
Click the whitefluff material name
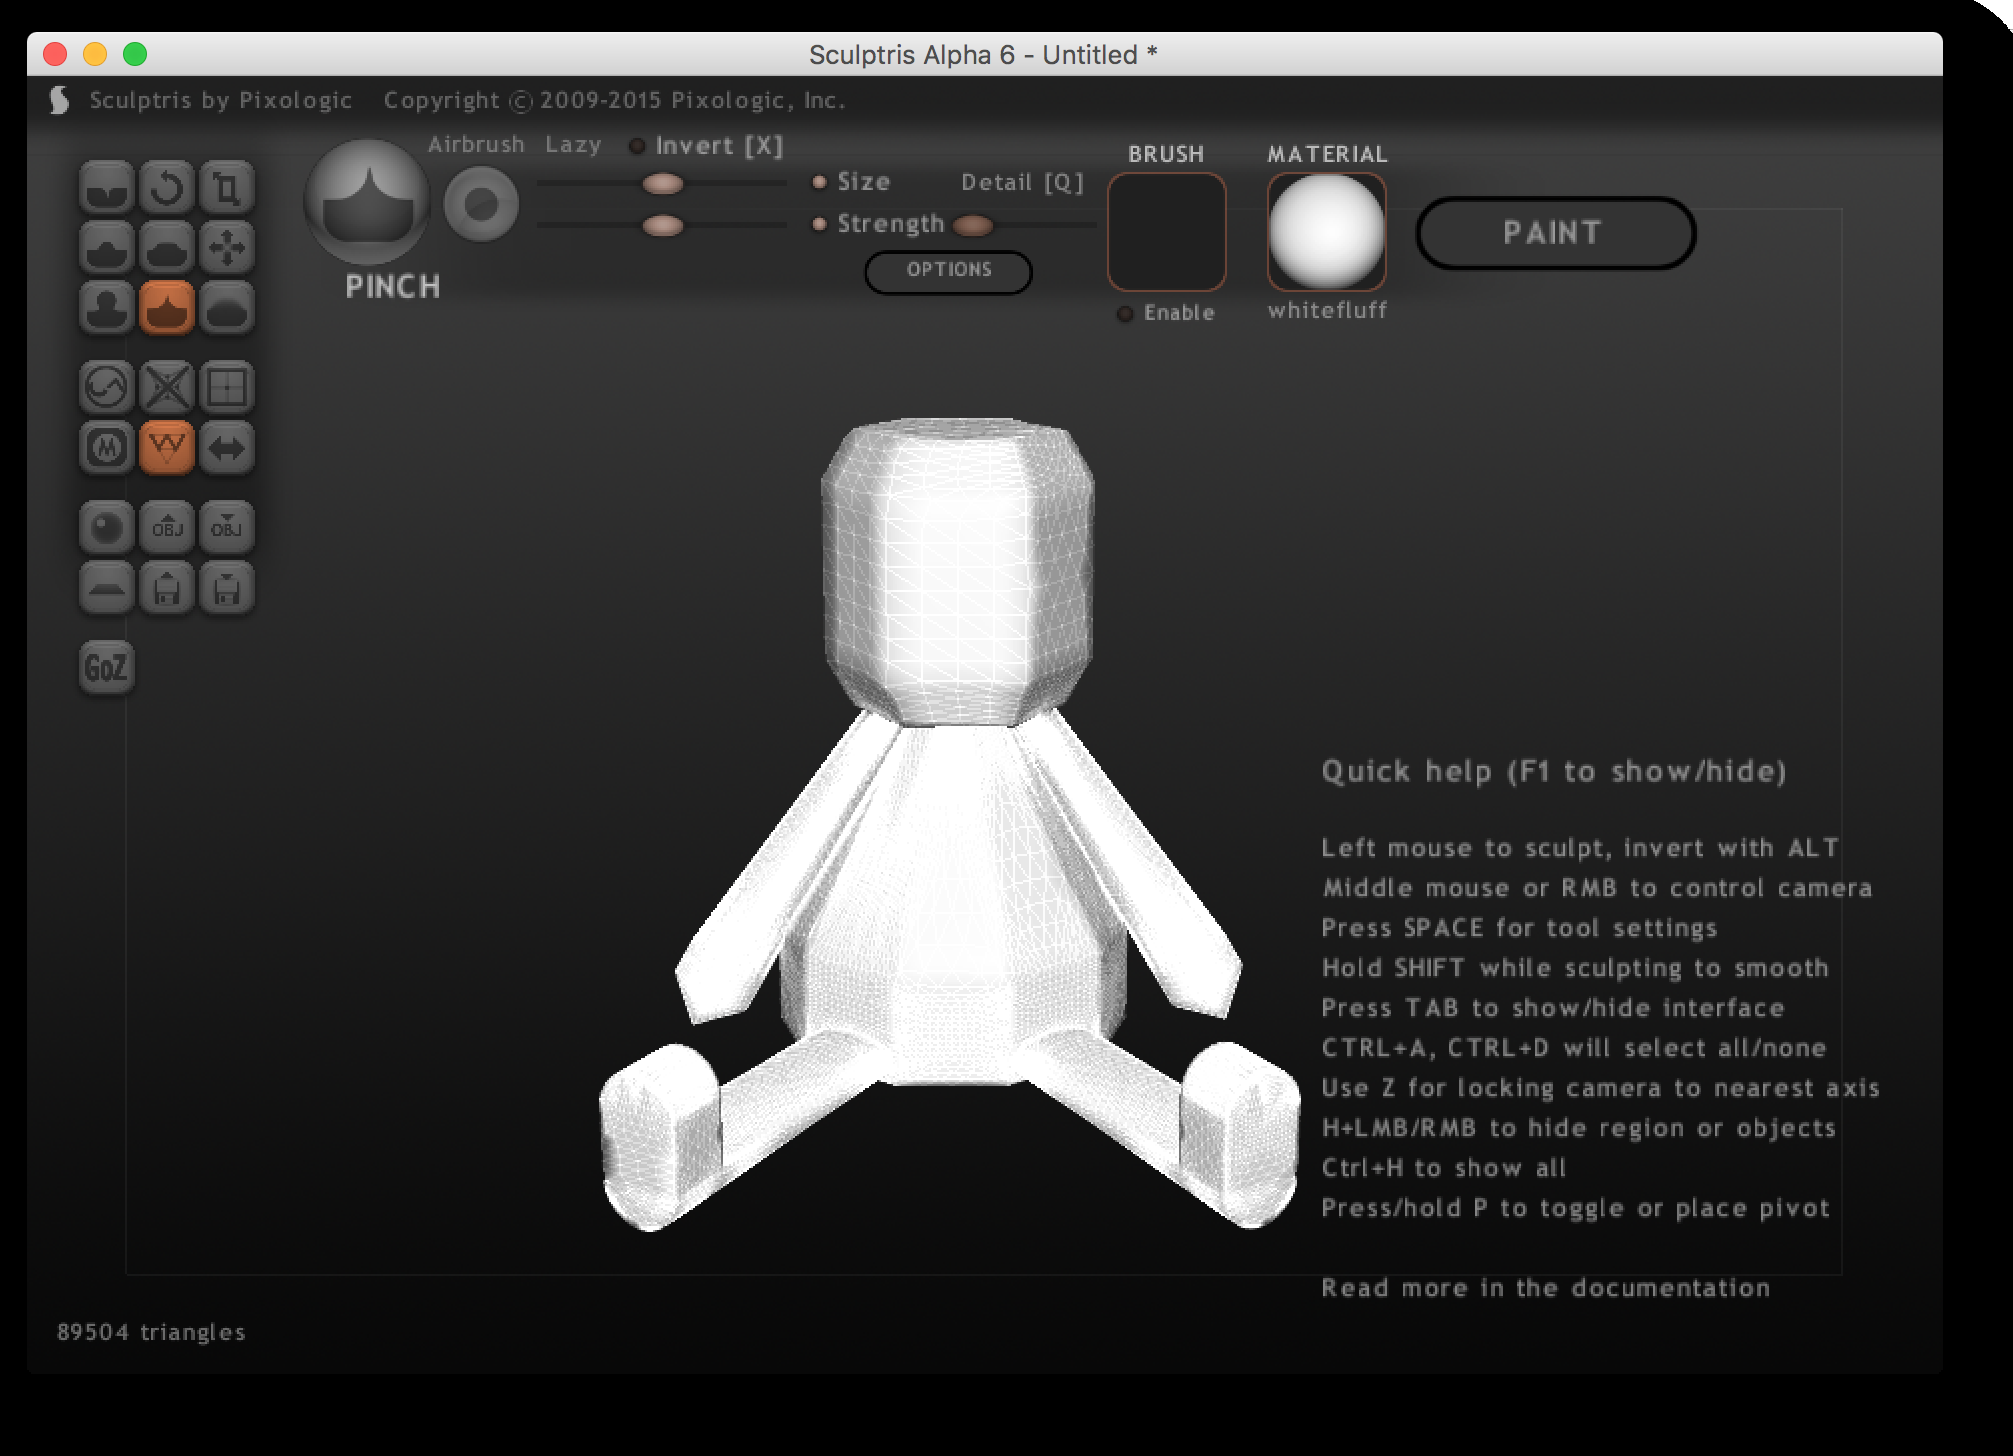(x=1327, y=311)
